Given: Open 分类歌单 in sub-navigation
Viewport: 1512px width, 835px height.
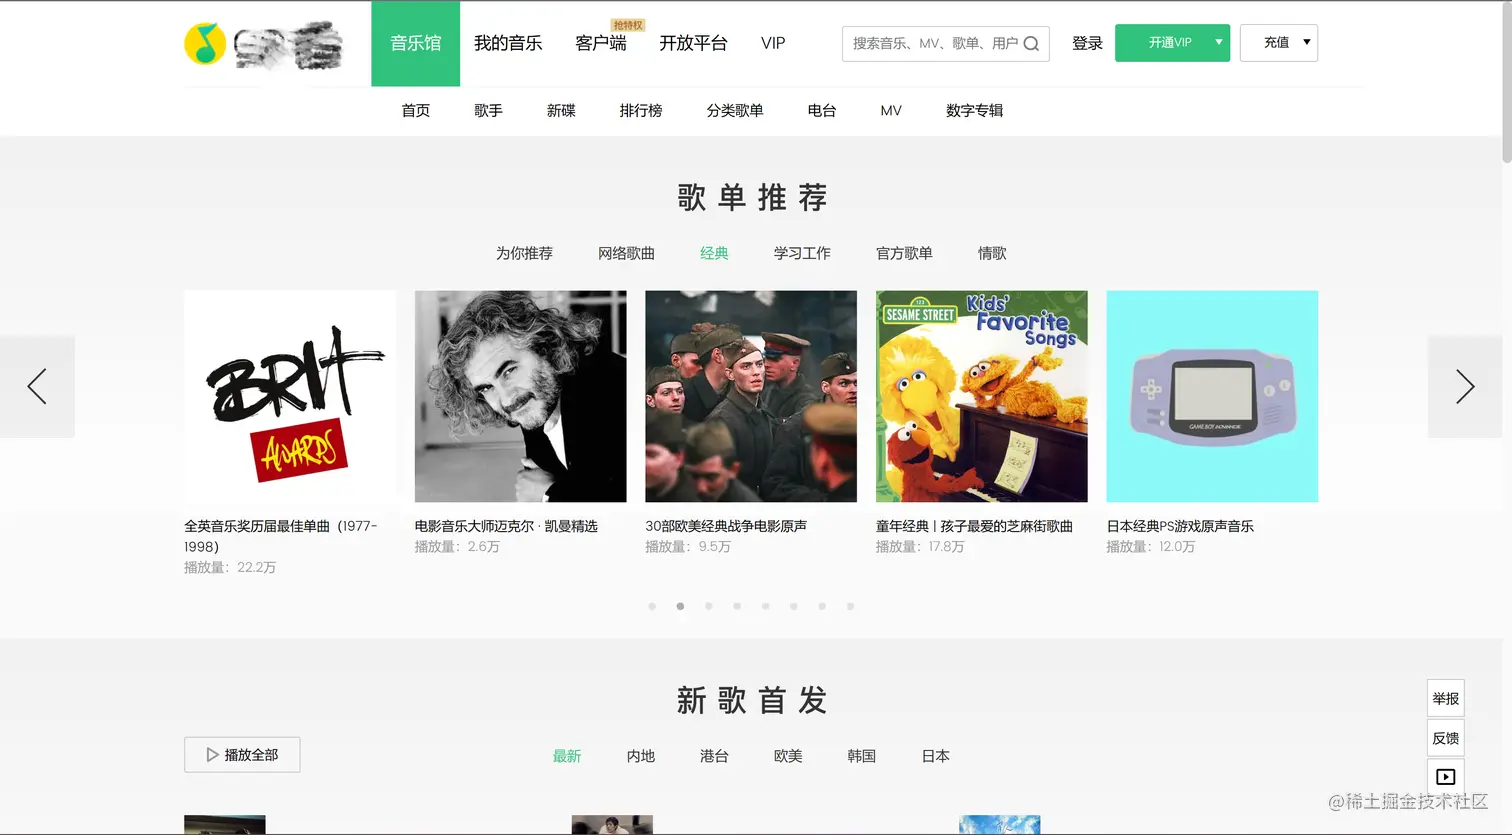Looking at the screenshot, I should (735, 111).
